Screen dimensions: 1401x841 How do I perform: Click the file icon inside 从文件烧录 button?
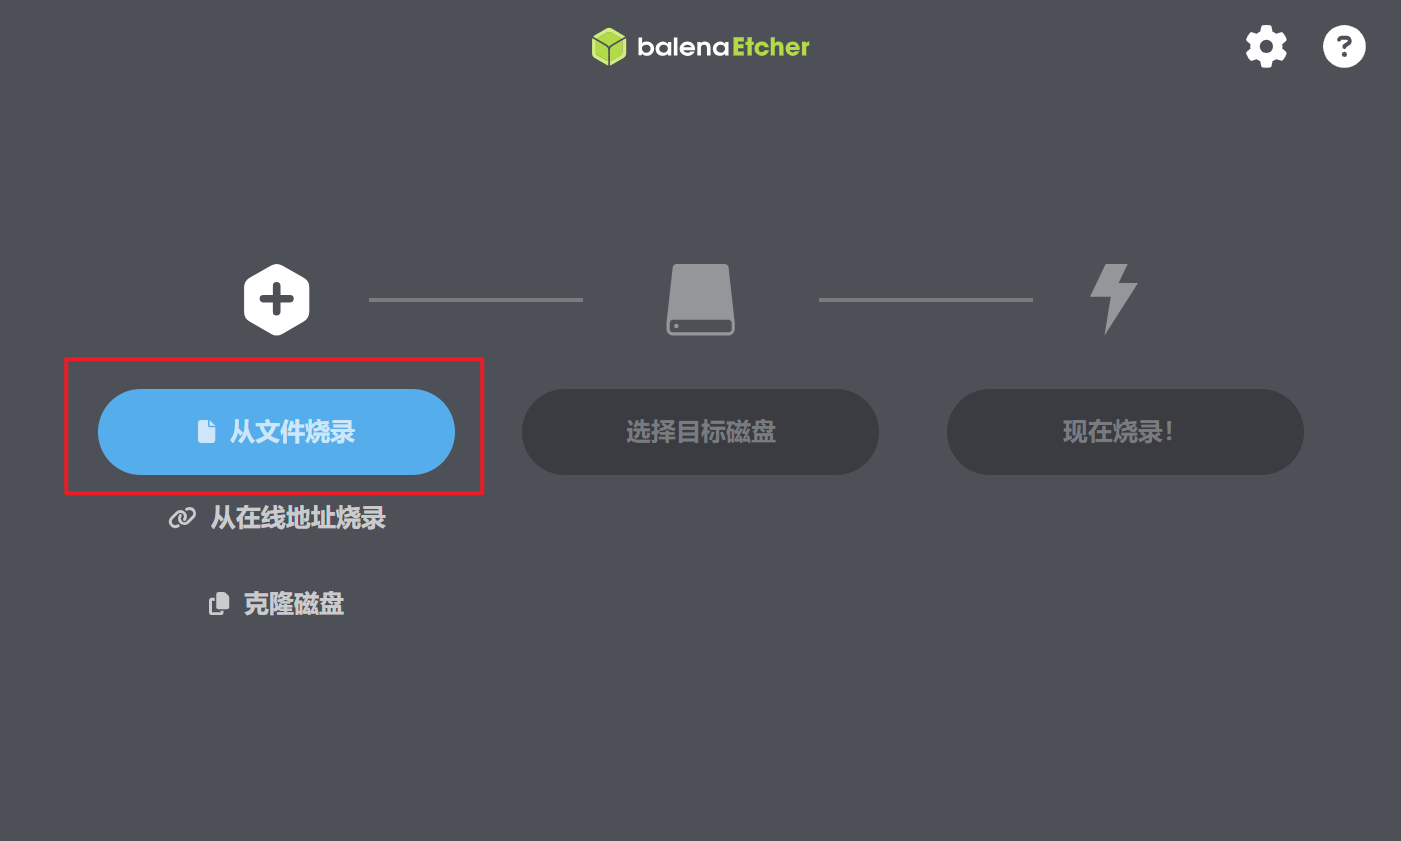(207, 432)
